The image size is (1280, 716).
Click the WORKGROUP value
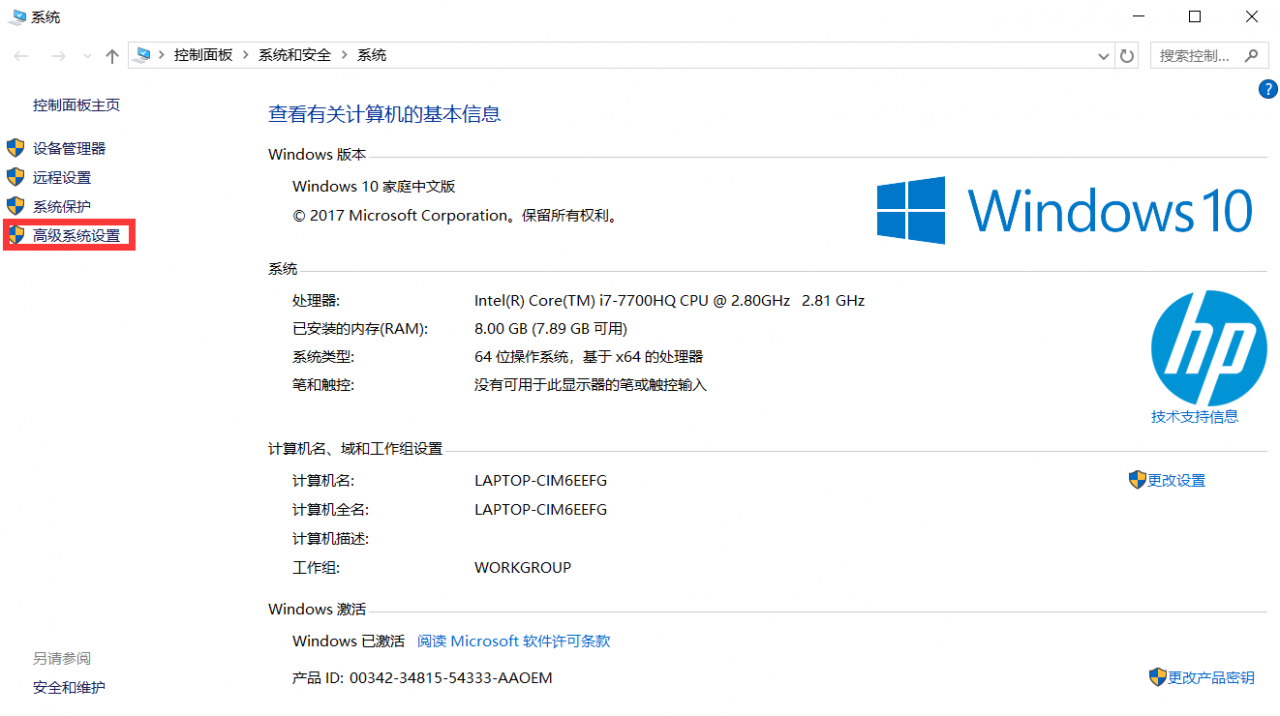click(523, 568)
